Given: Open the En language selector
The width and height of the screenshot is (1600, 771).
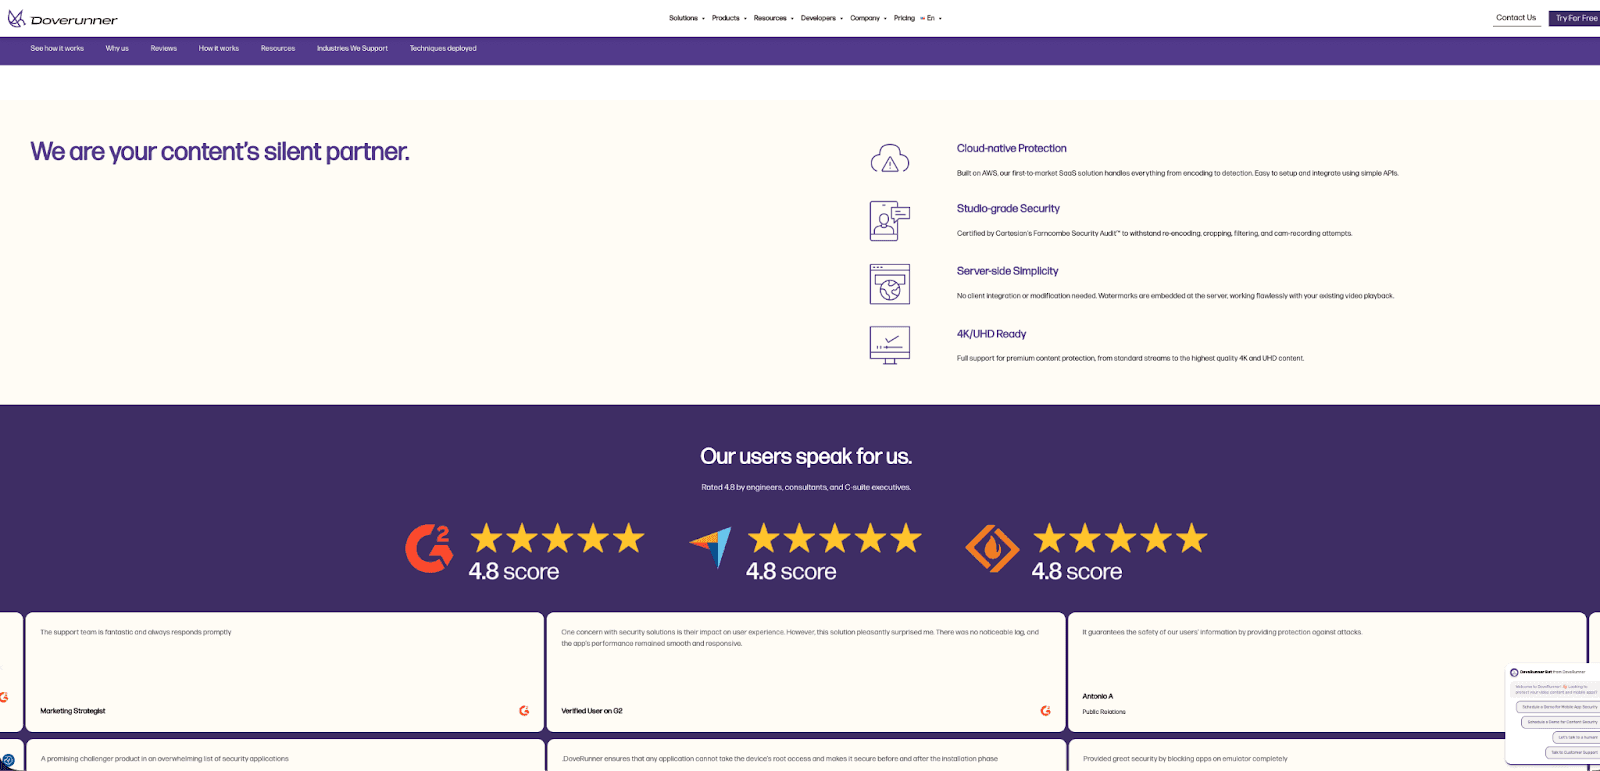Looking at the screenshot, I should 931,18.
